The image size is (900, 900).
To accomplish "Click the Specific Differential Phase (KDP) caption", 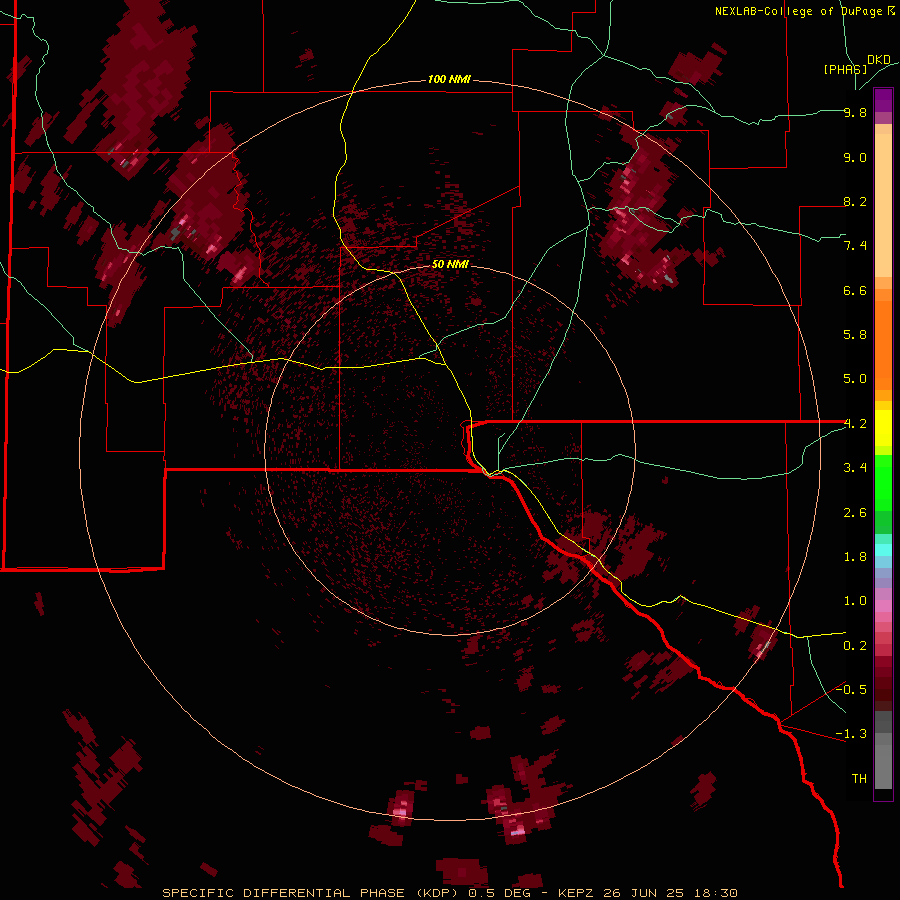I will point(312,893).
